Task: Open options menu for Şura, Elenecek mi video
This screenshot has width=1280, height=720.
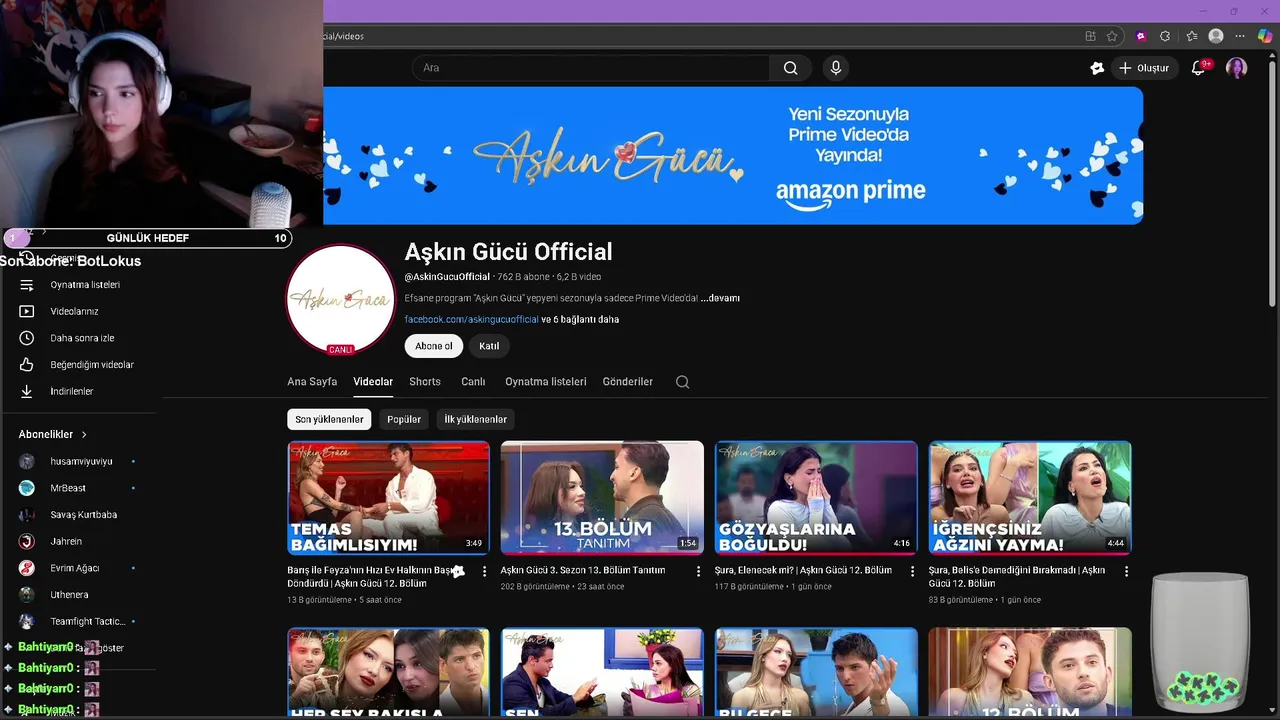Action: click(912, 571)
